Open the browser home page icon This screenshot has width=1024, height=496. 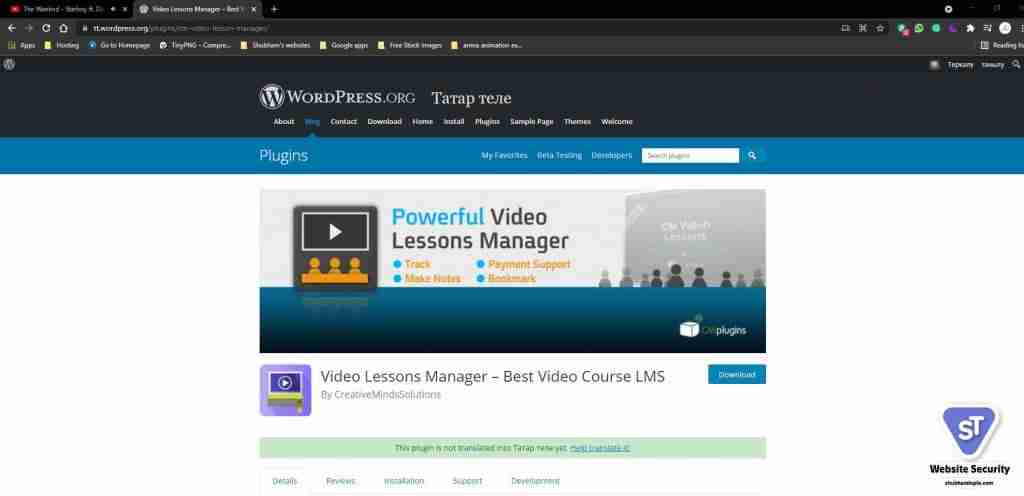tap(63, 28)
